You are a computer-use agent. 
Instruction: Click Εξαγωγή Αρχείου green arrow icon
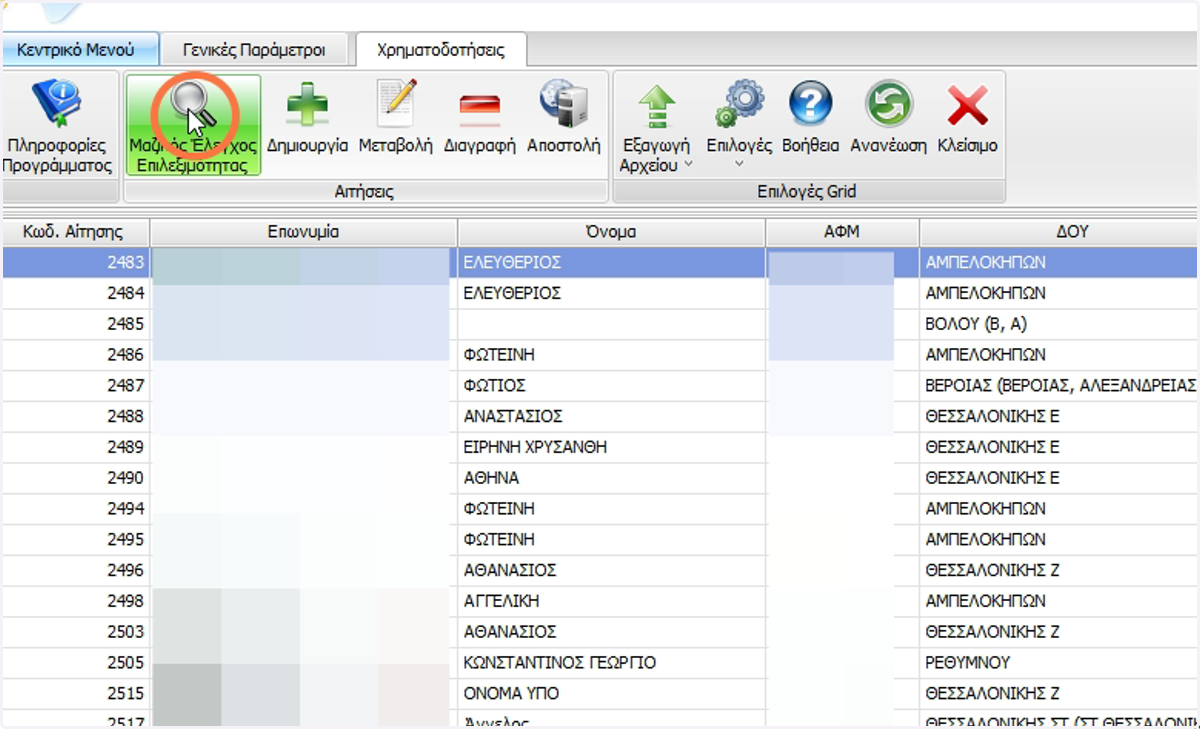657,106
